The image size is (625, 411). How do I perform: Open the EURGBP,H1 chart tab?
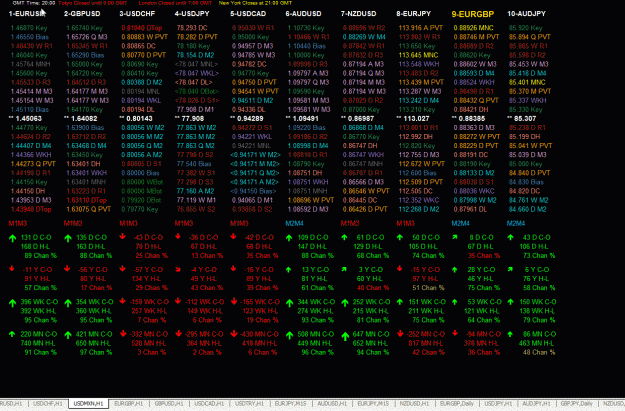click(x=129, y=404)
